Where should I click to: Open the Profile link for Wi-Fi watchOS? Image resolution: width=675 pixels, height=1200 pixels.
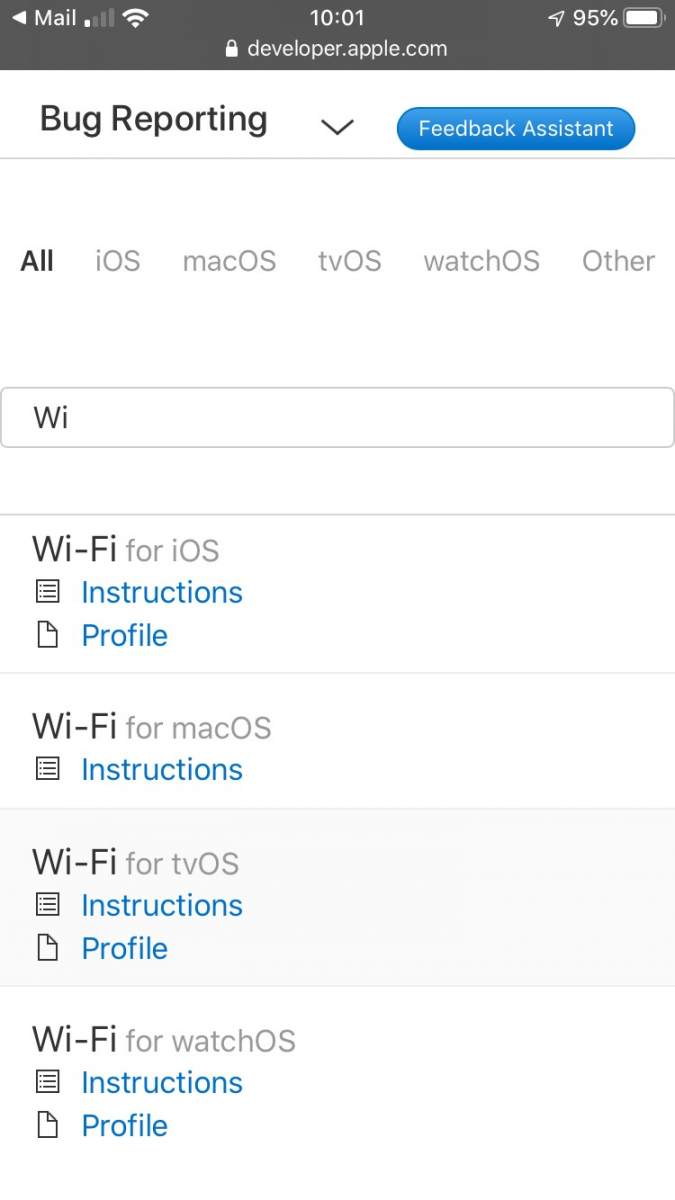coord(125,1125)
